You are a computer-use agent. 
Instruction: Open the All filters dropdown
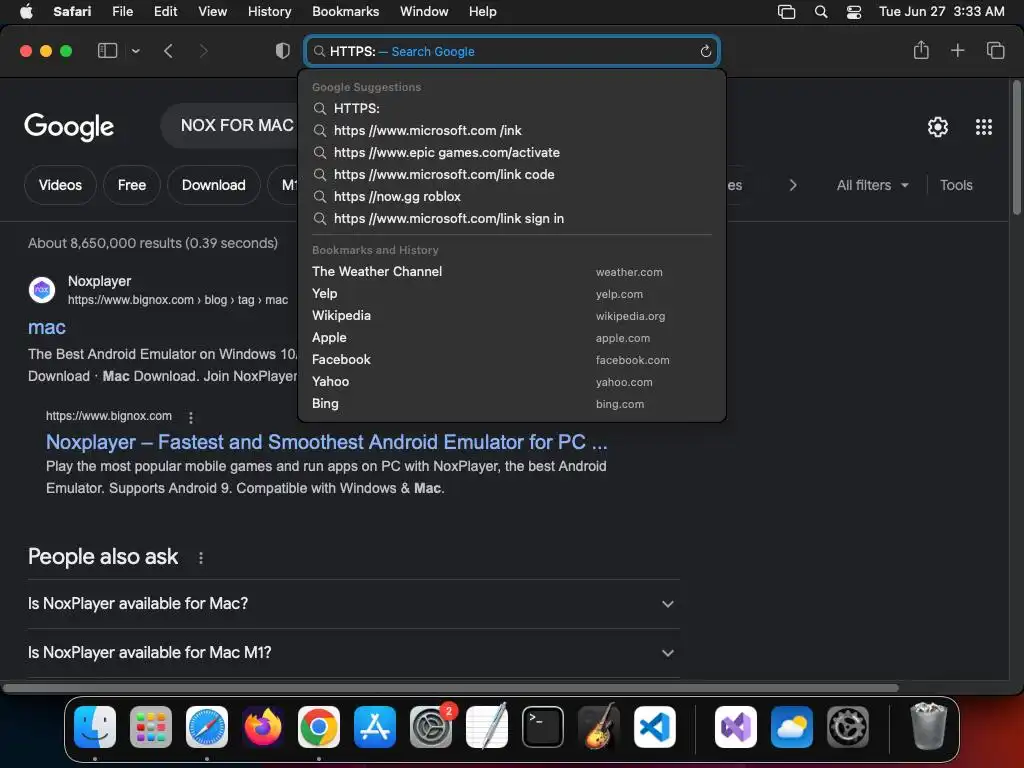point(872,185)
